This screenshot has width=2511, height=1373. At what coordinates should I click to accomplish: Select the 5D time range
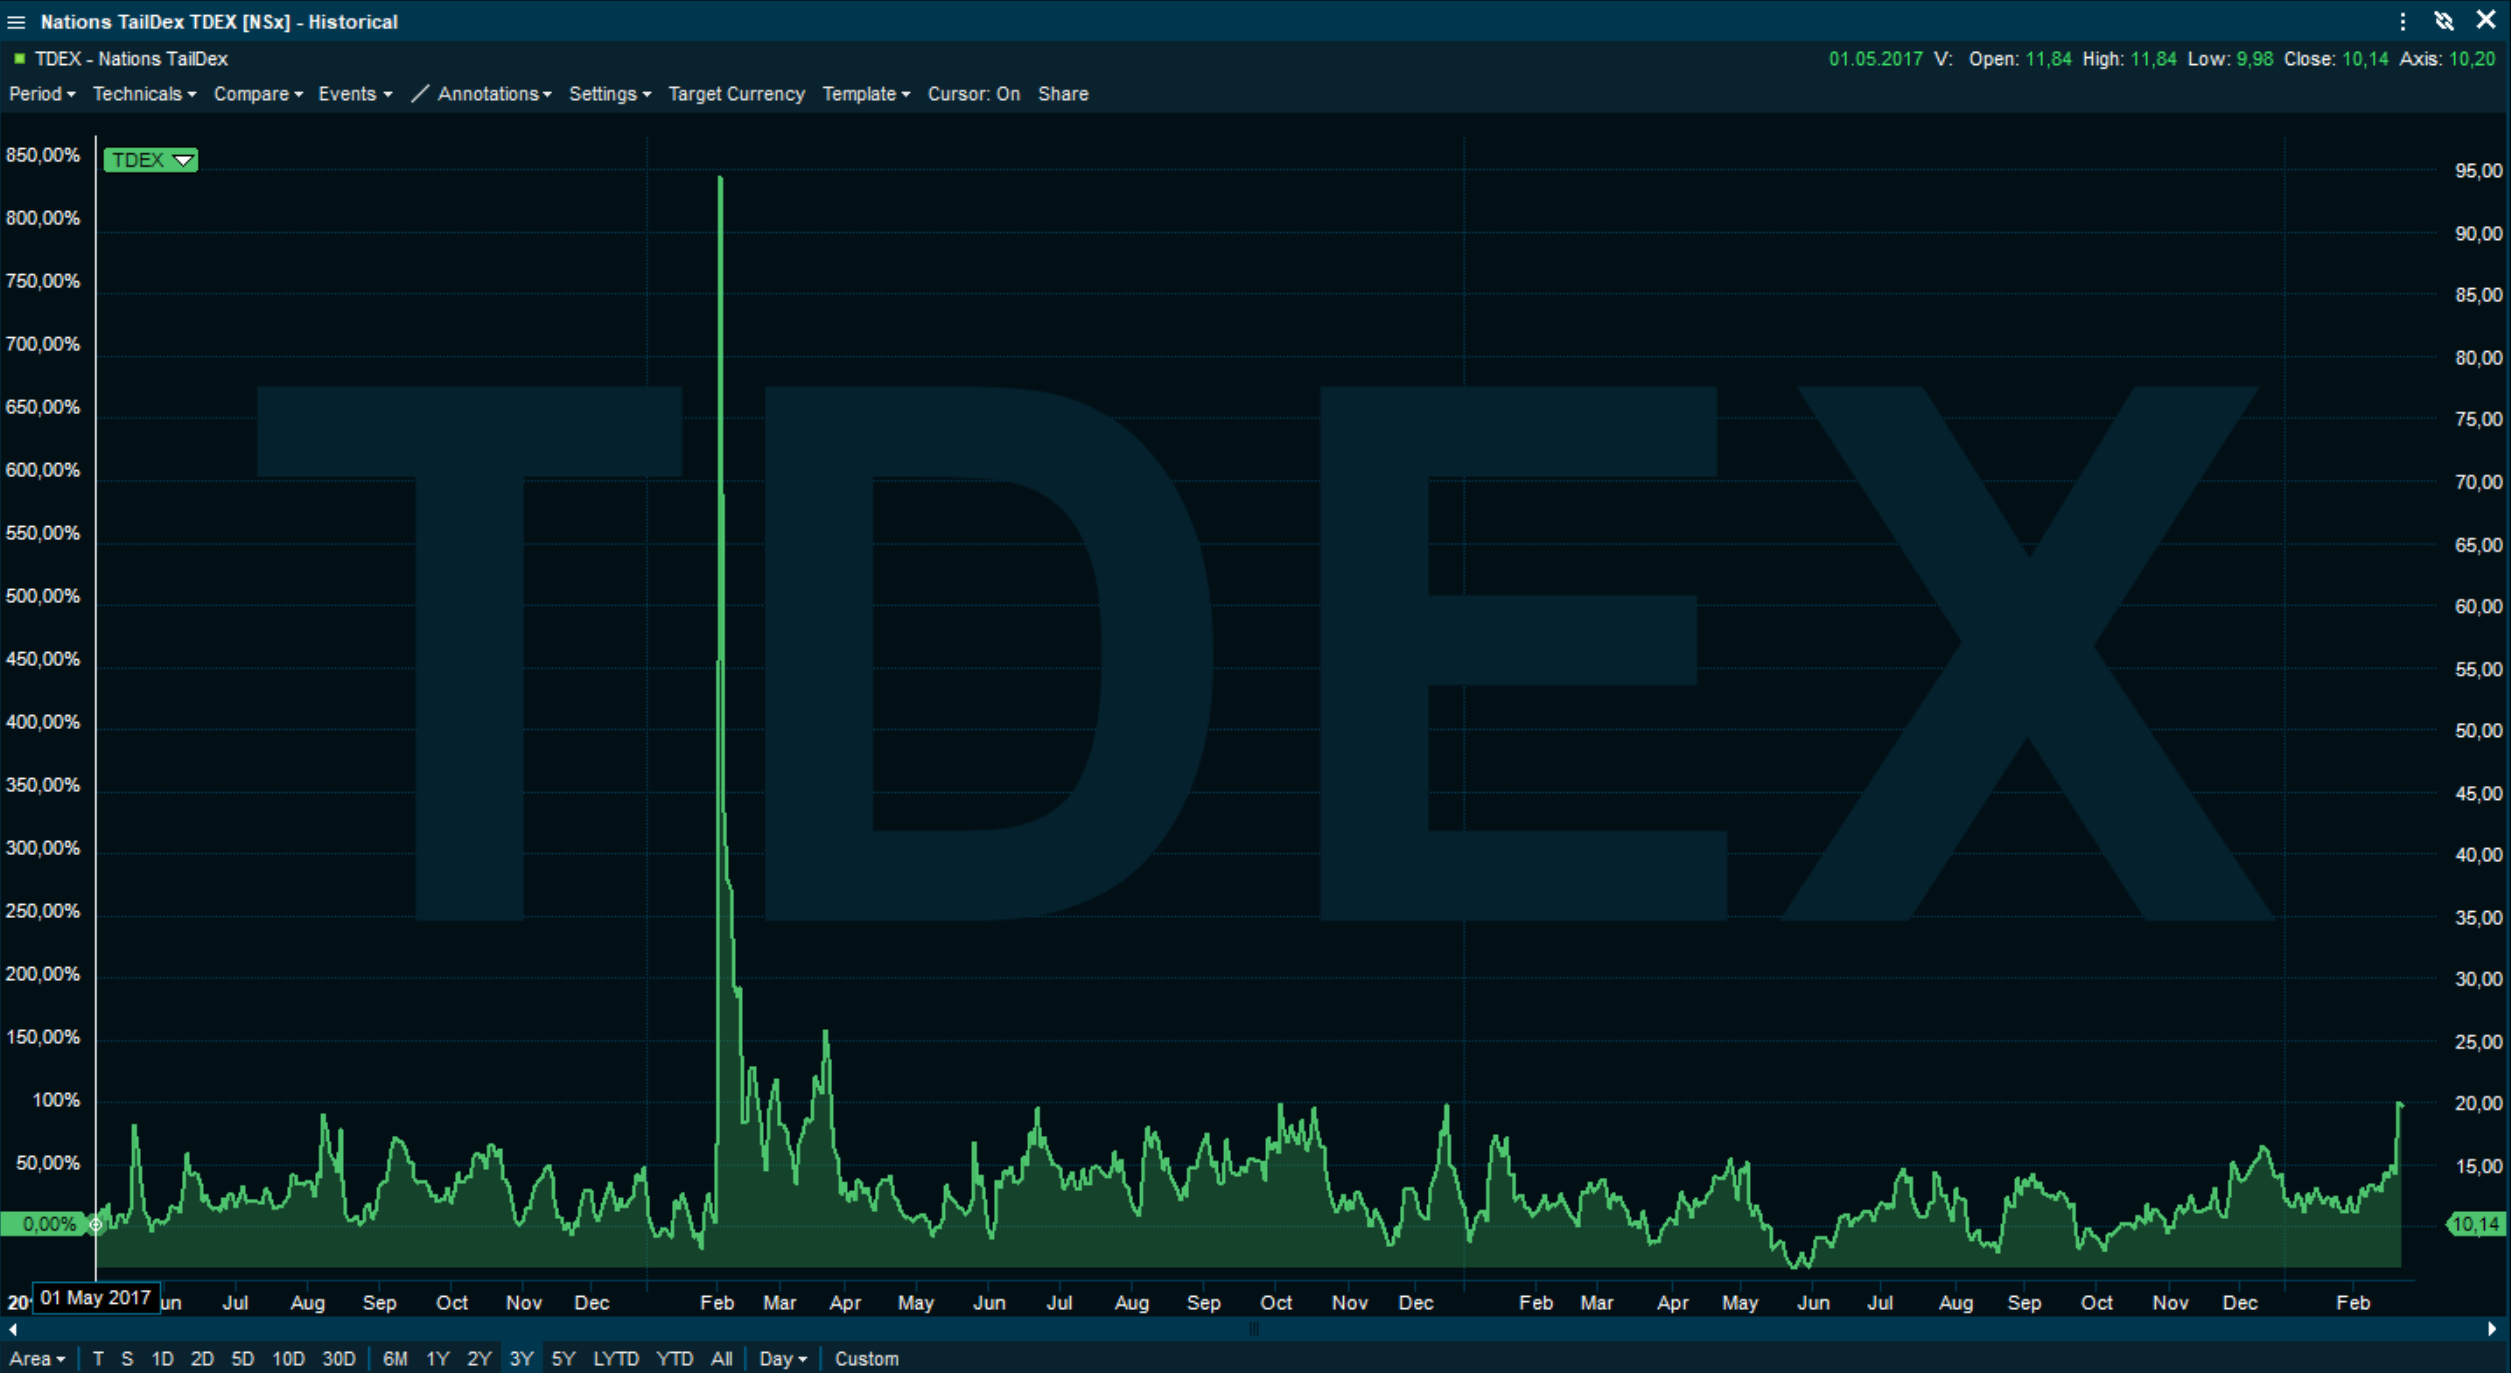click(242, 1359)
